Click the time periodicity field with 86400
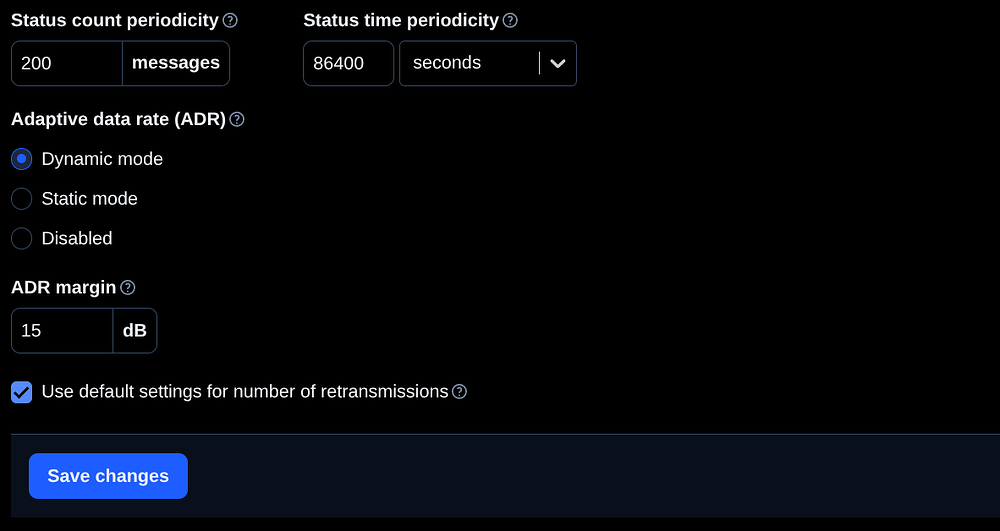 click(348, 63)
